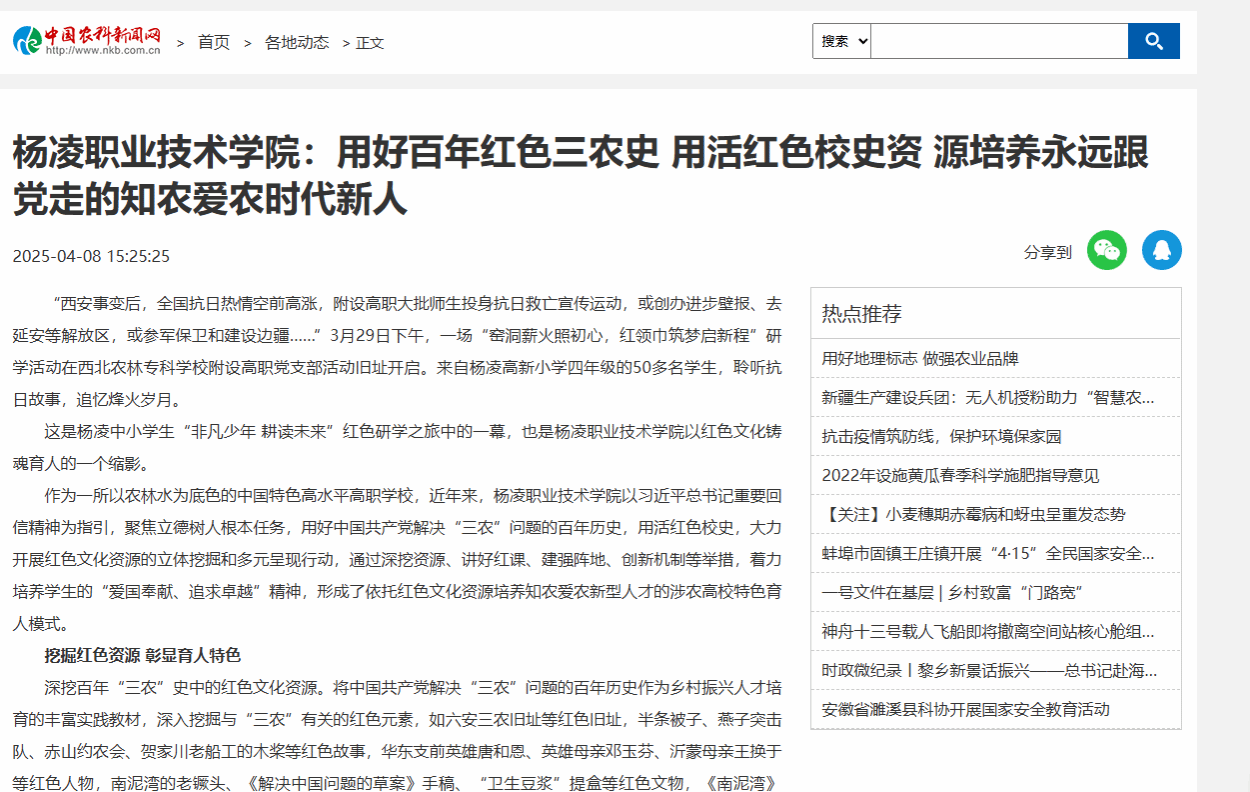The width and height of the screenshot is (1250, 792).
Task: Share article via WeChat icon
Action: 1106,250
